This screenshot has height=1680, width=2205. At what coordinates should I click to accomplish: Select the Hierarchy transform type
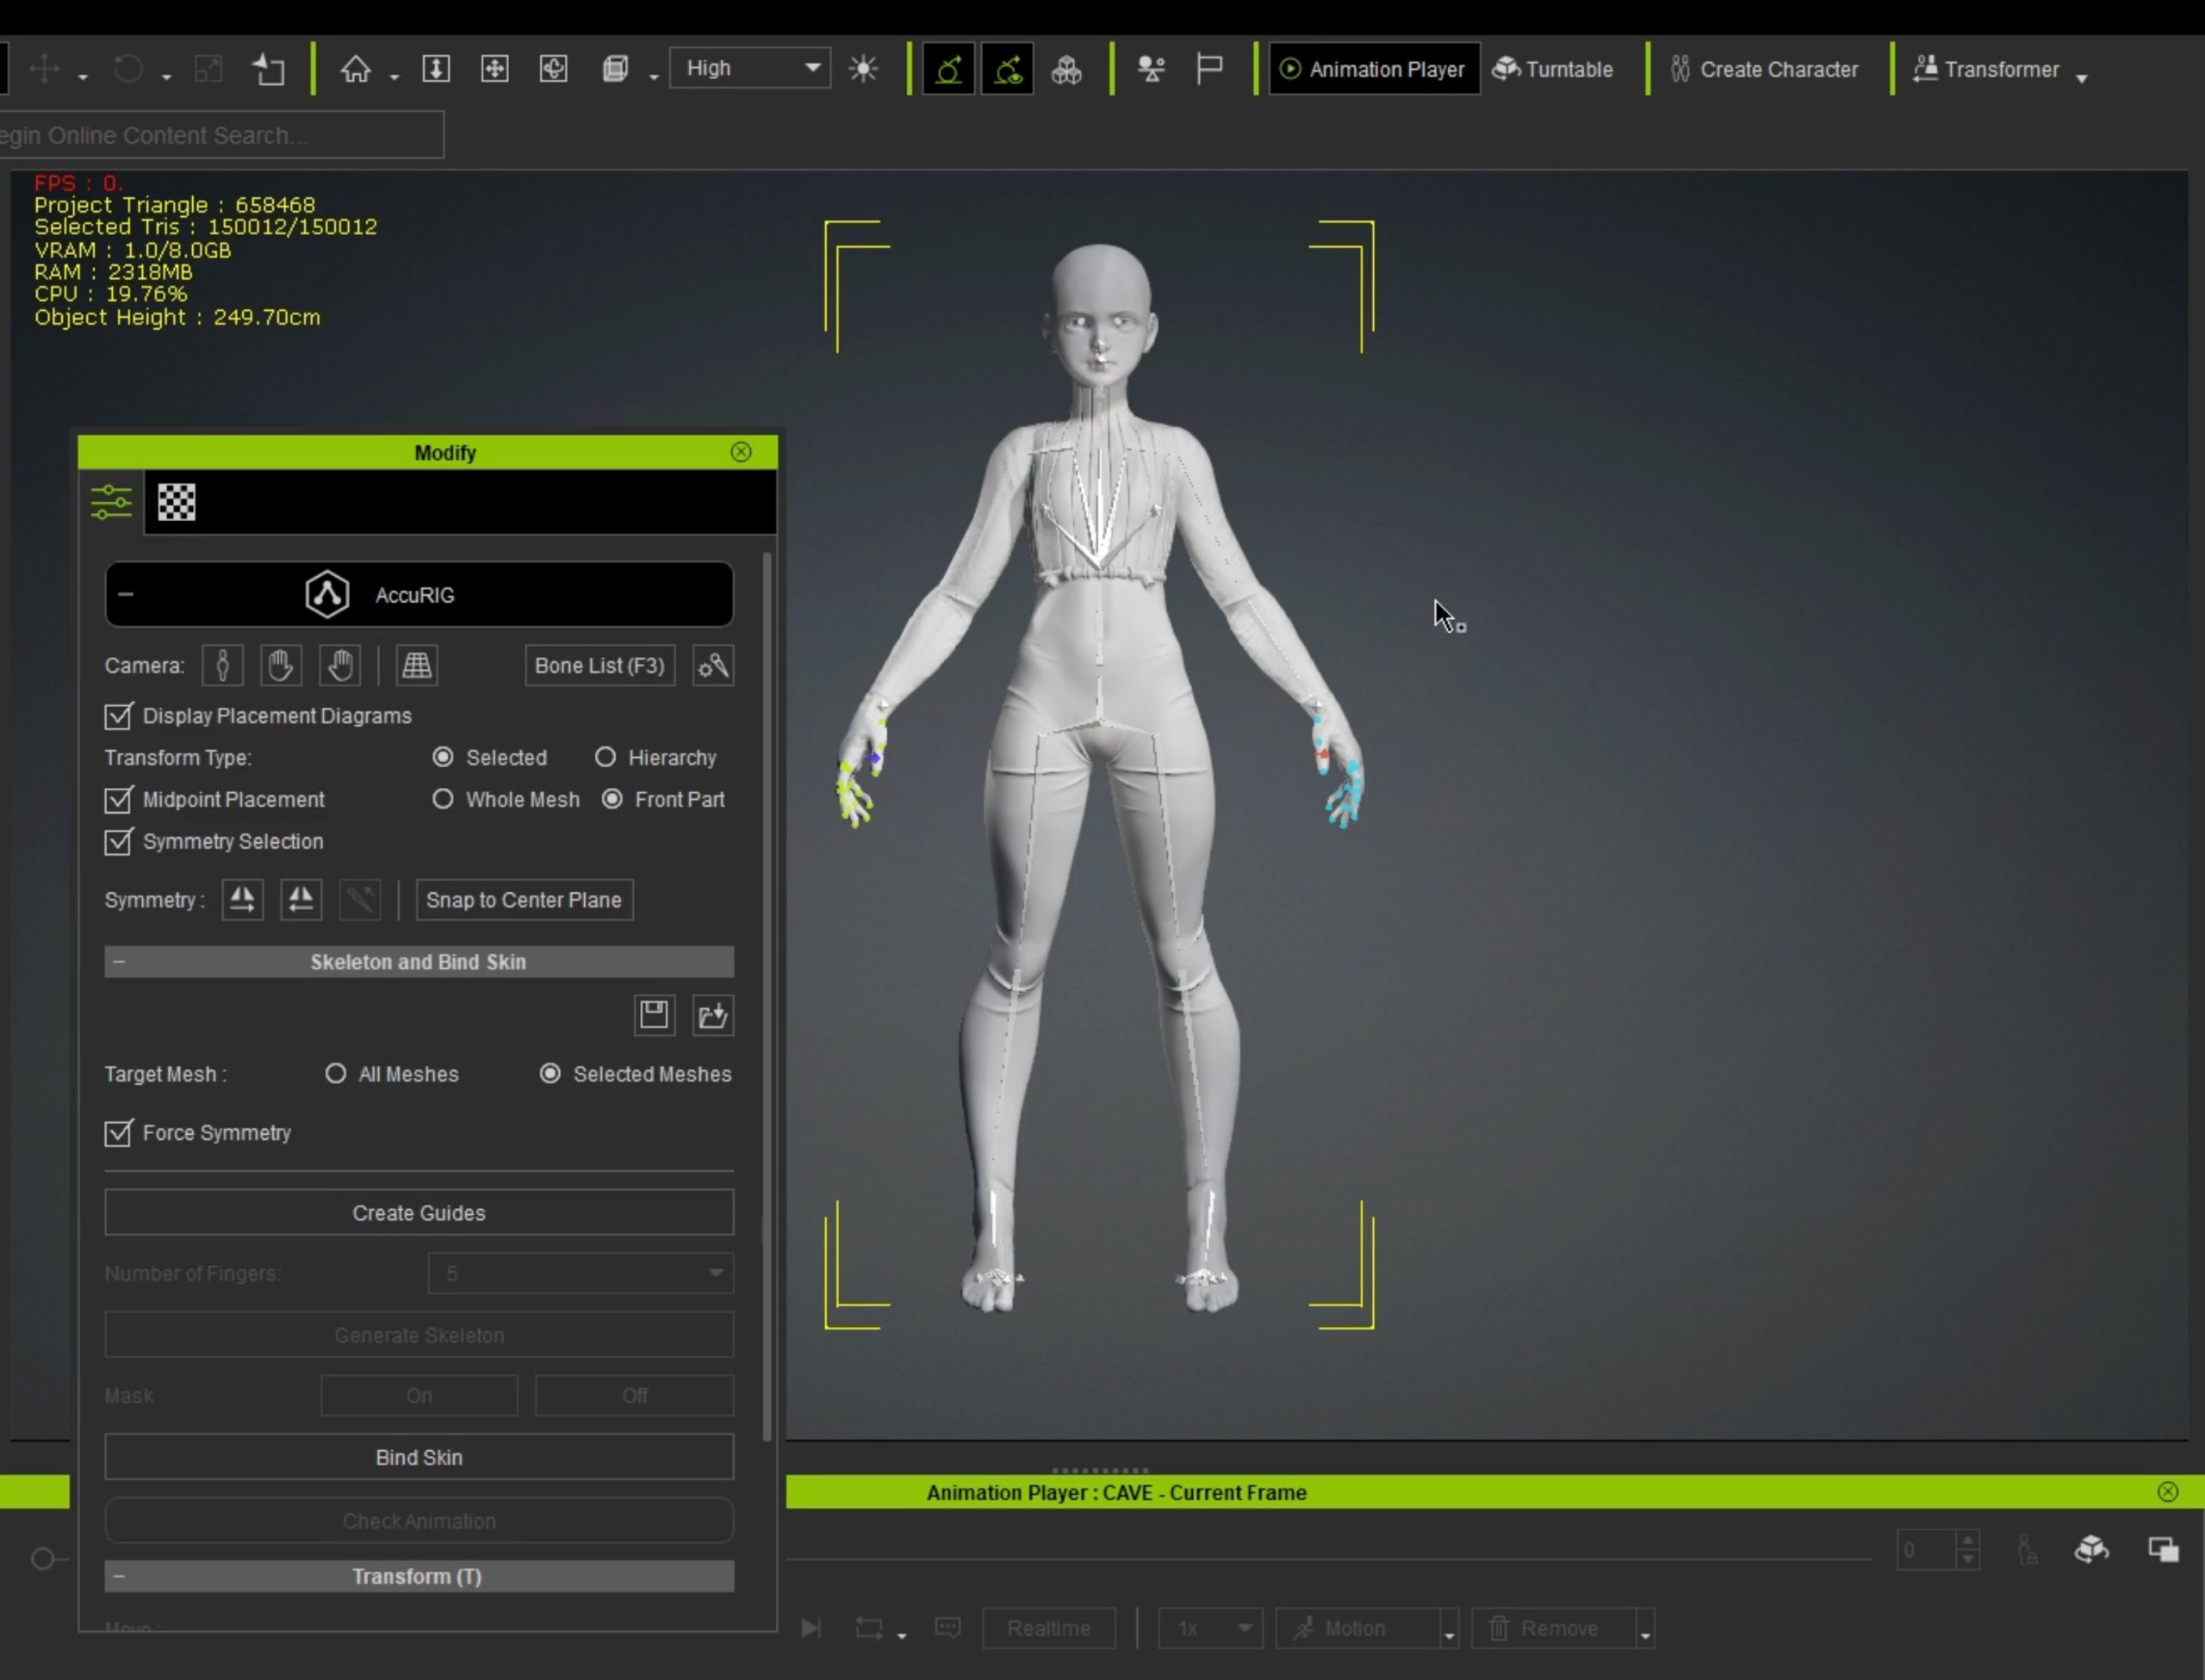(605, 758)
